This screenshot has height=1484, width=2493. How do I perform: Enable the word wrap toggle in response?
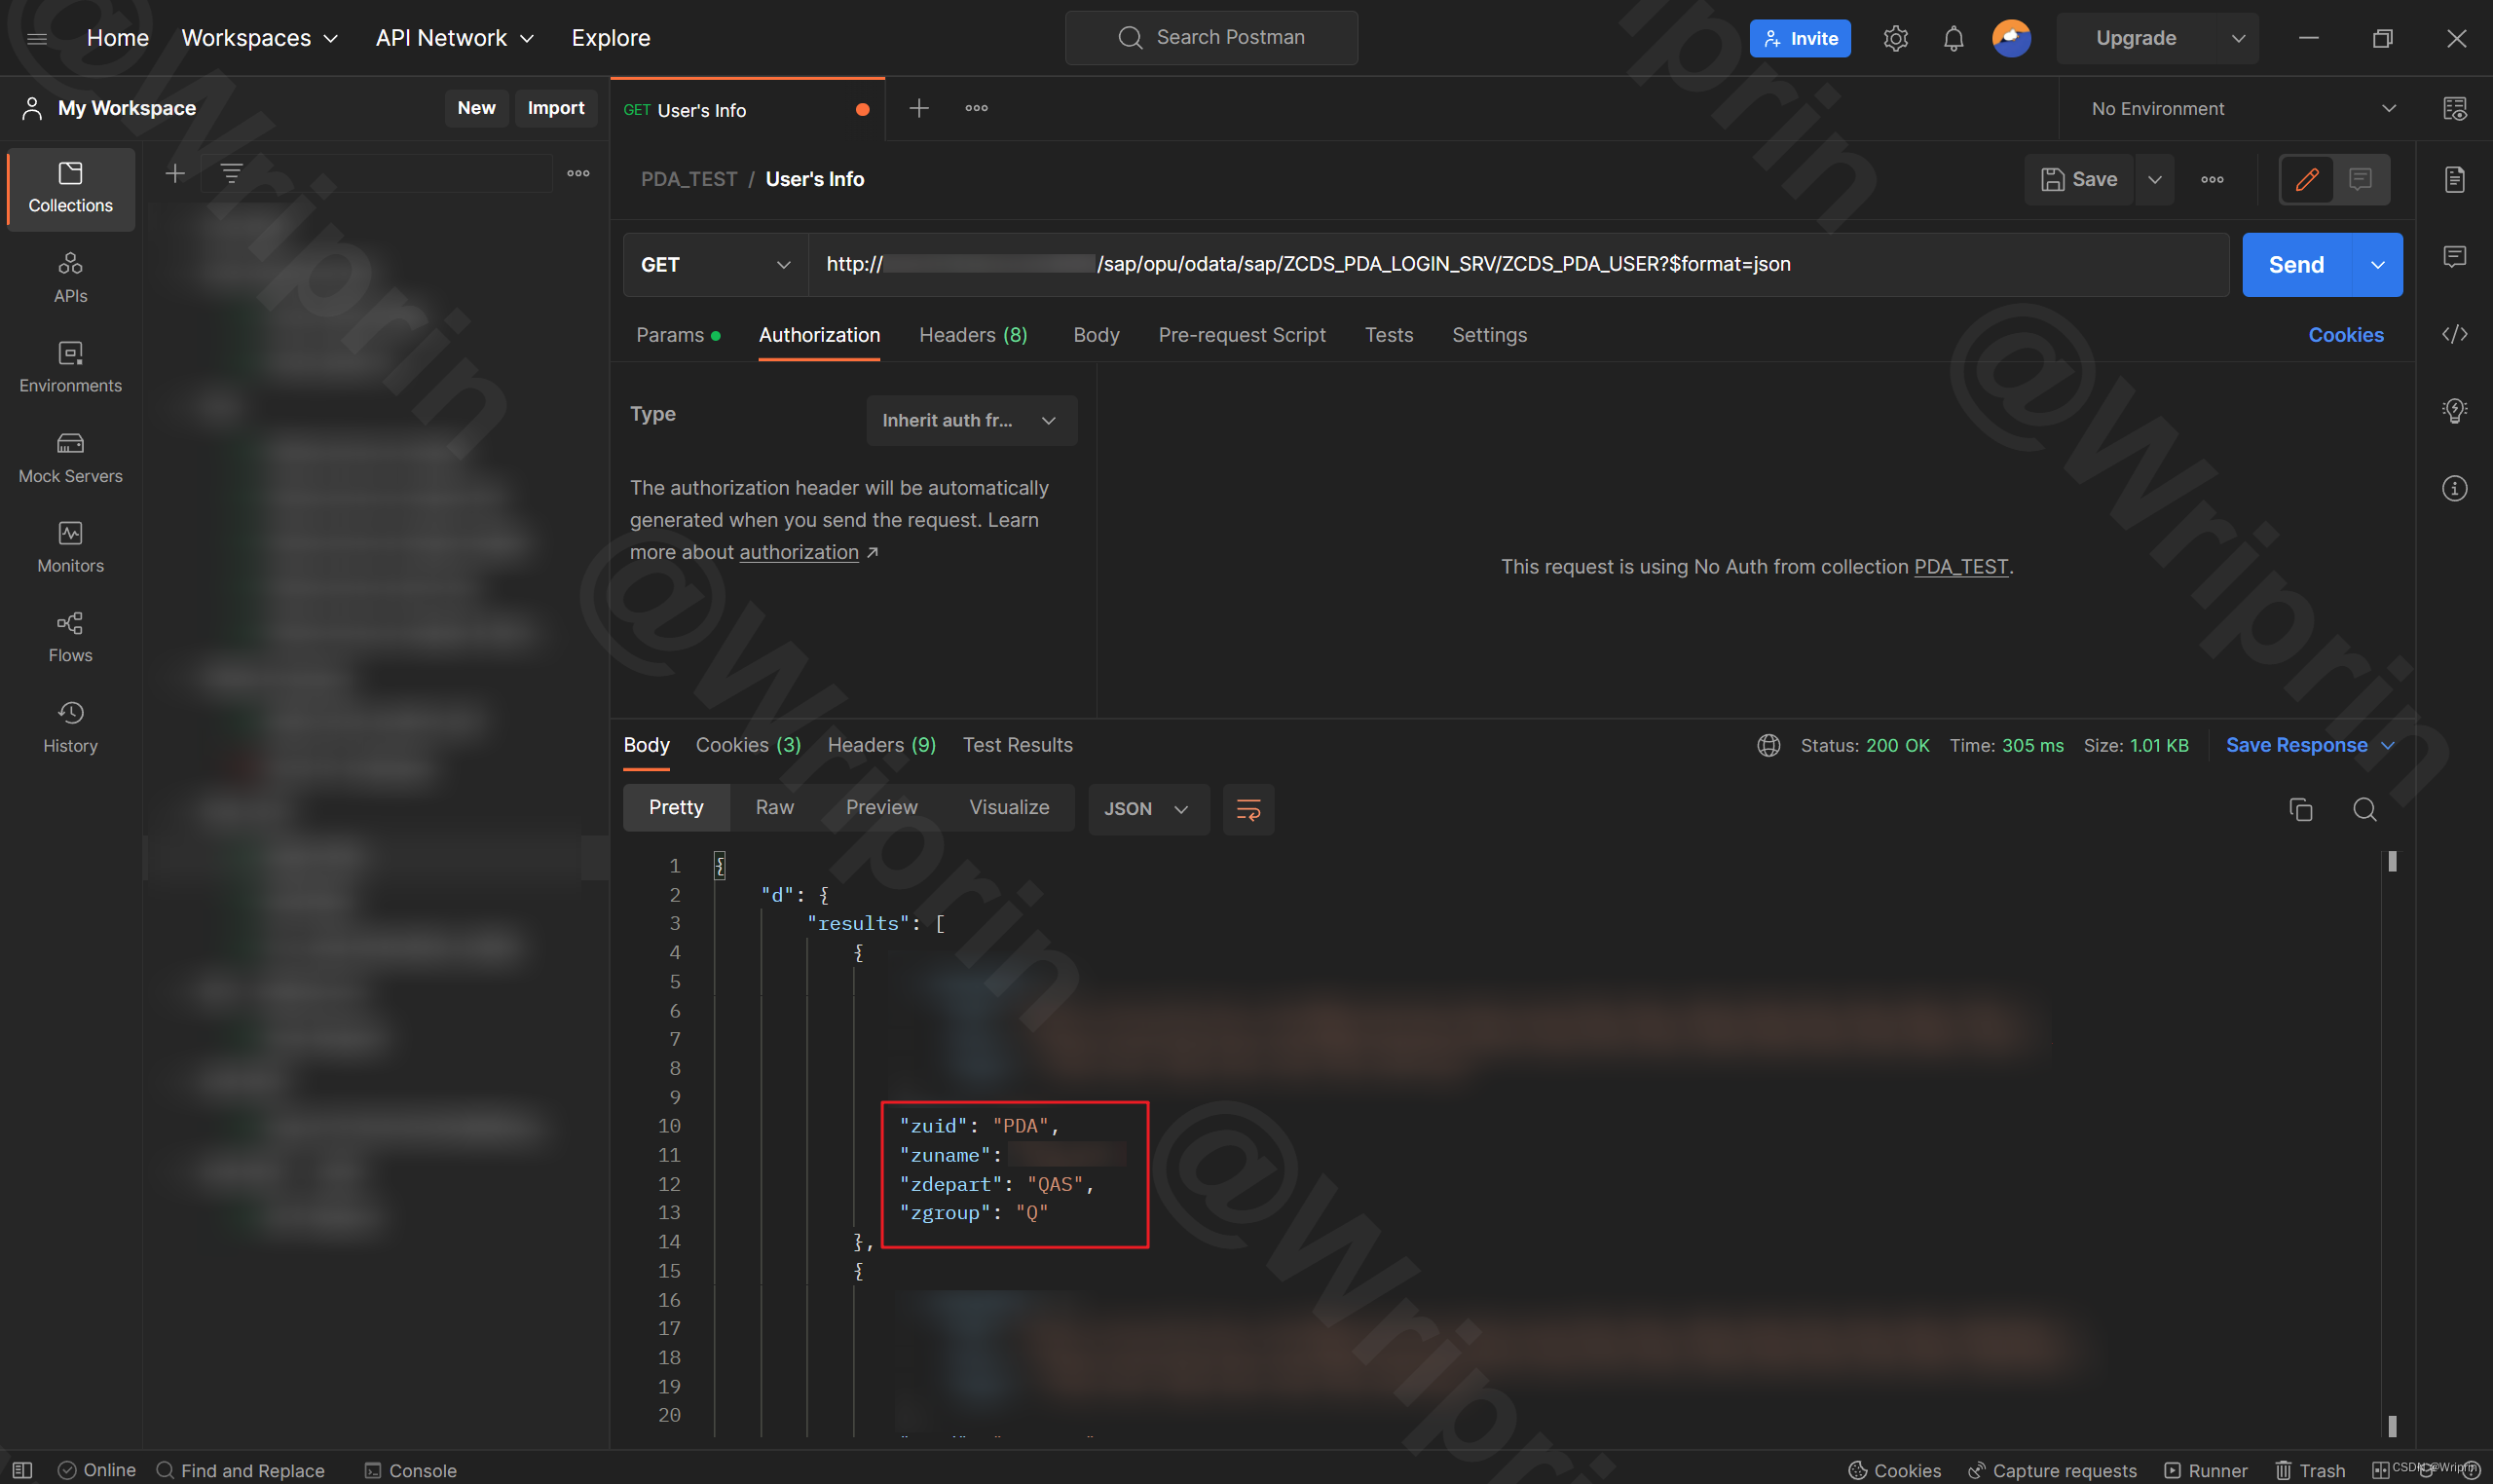pos(1249,807)
